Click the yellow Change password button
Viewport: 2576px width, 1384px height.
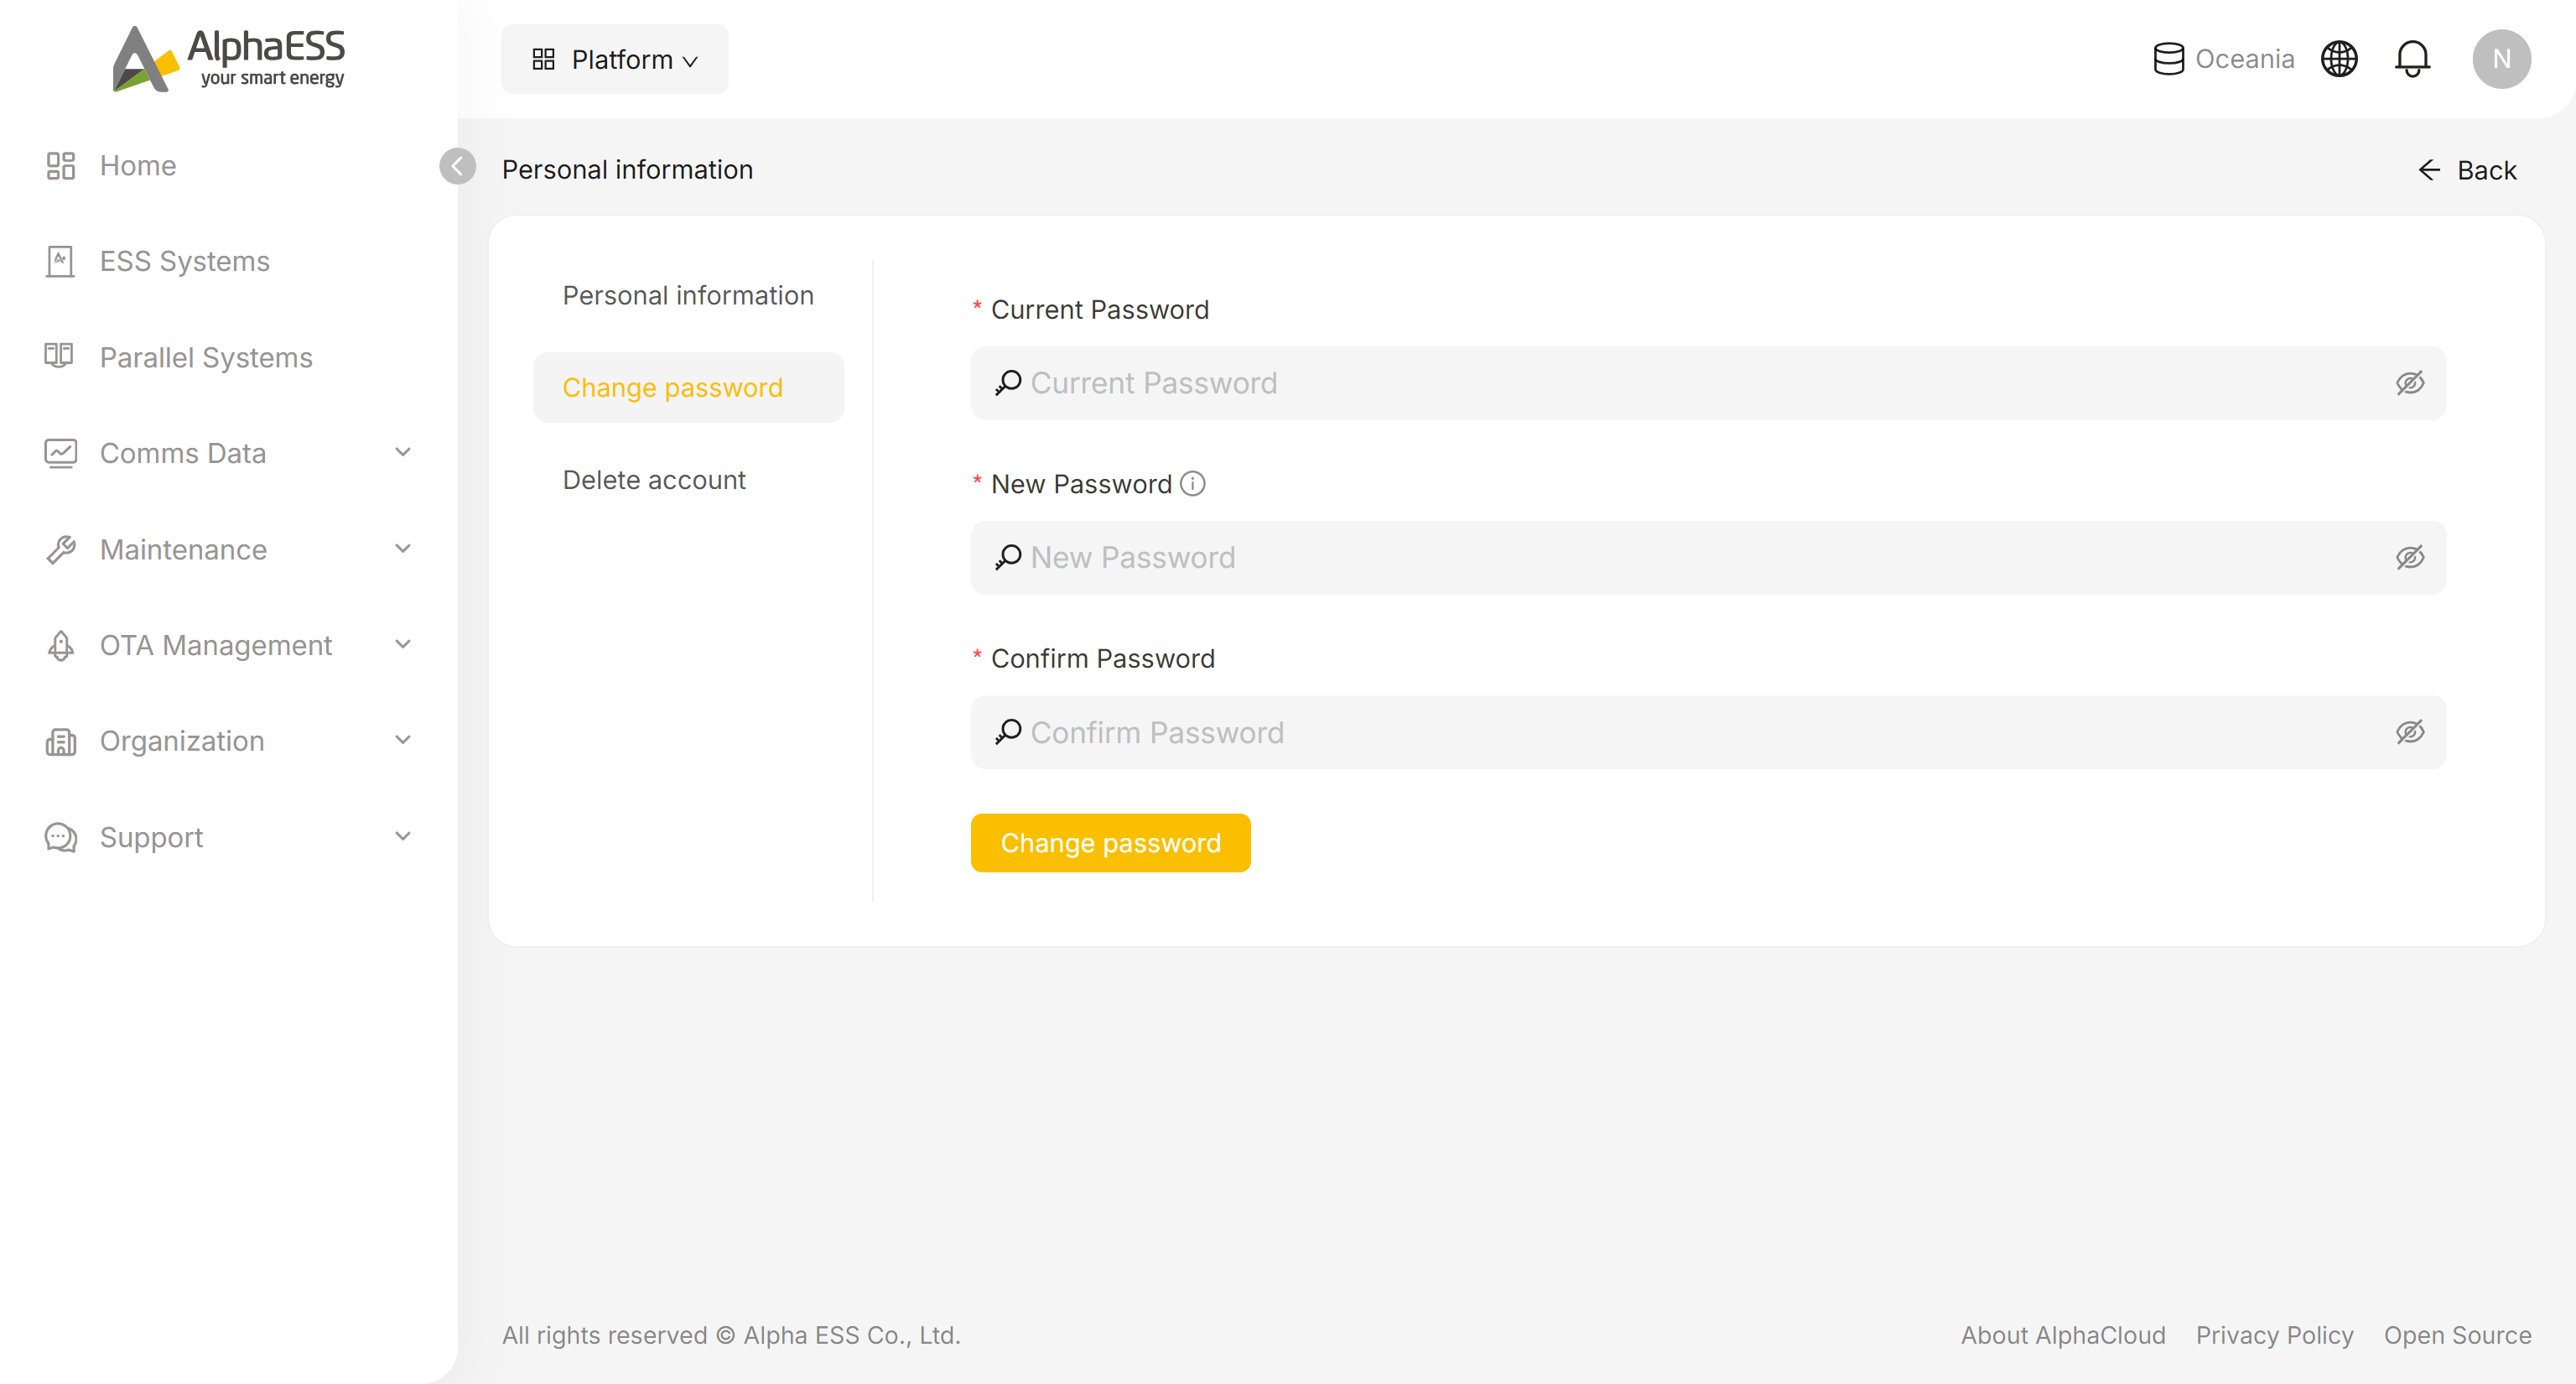(1110, 843)
